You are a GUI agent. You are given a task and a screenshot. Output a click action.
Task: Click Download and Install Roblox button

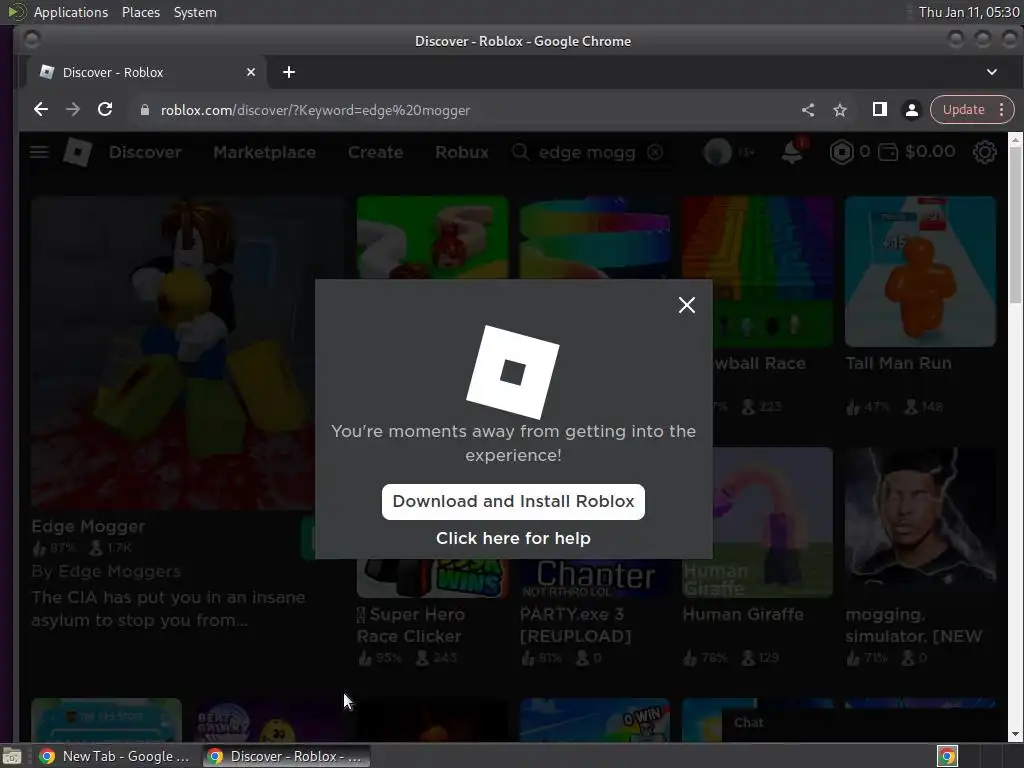(x=513, y=502)
